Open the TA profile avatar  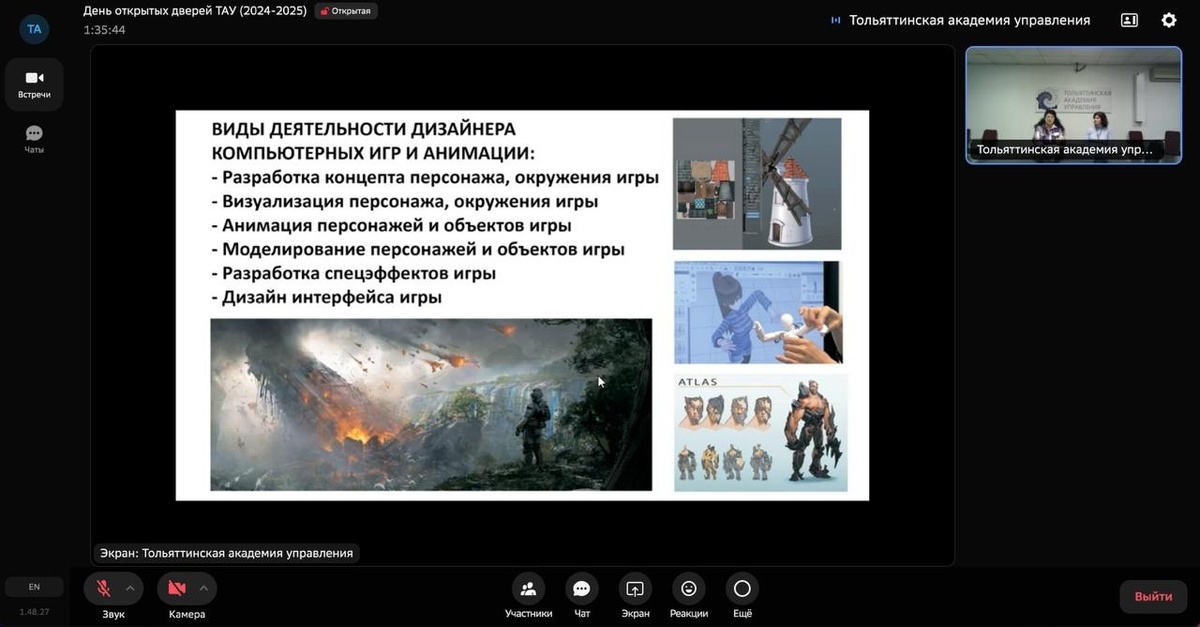tap(34, 29)
